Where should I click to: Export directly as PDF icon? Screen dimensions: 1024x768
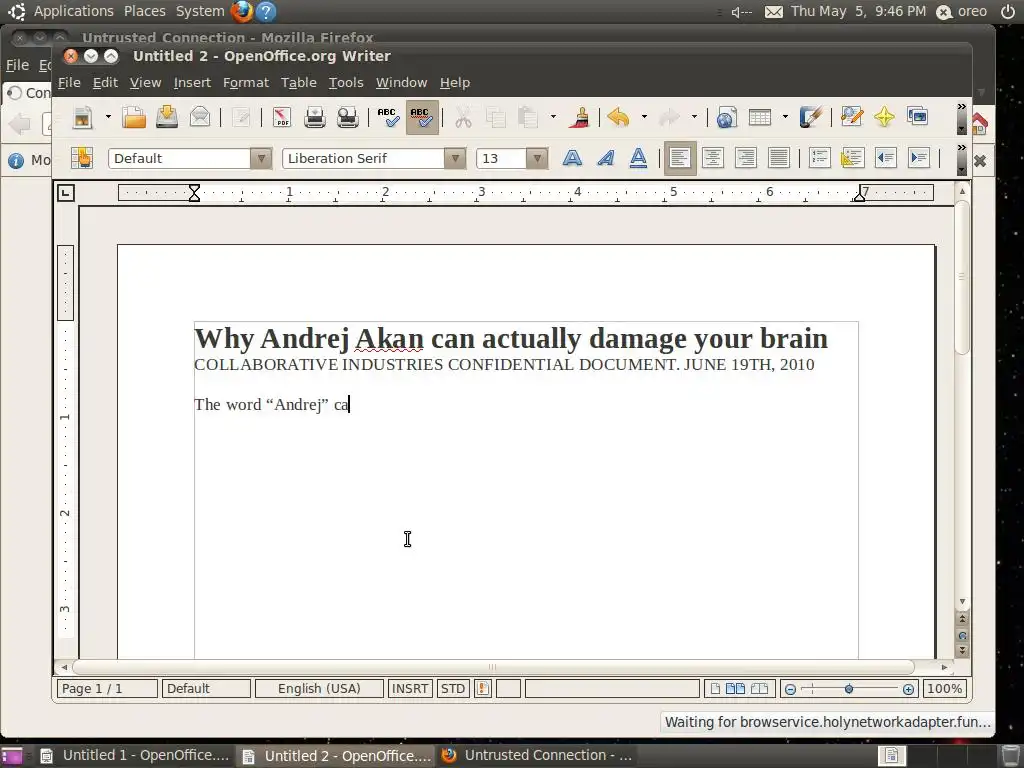281,118
